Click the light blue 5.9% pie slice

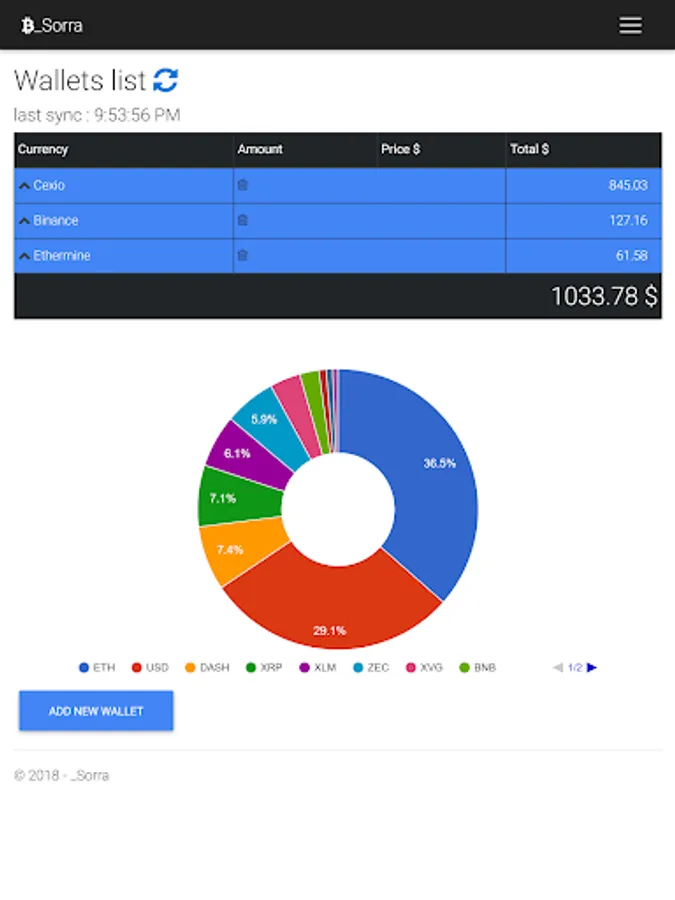(273, 425)
